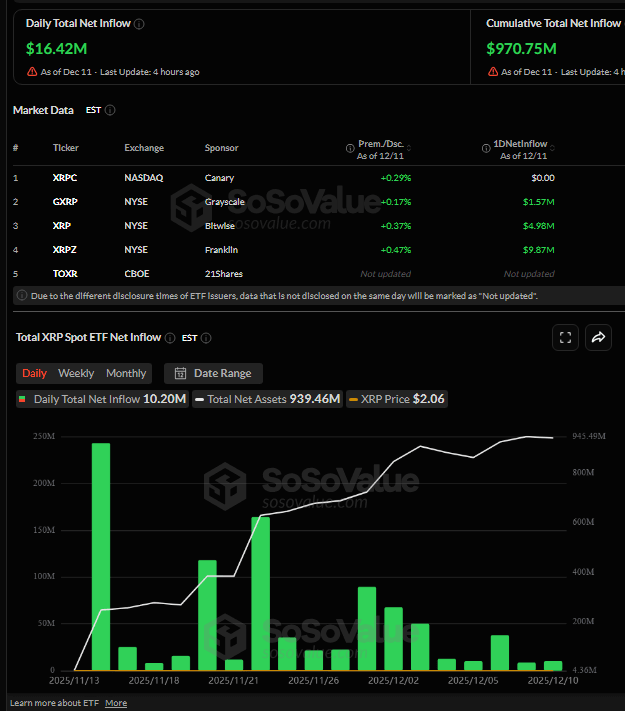Viewport: 625px width, 711px height.
Task: Sort table by Prem./Dsc. column
Action: [x=384, y=148]
